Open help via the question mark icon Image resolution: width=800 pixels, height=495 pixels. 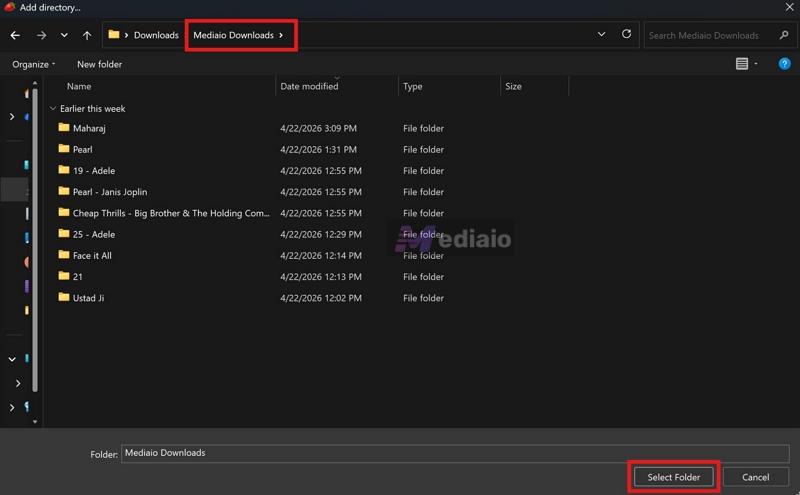tap(784, 64)
